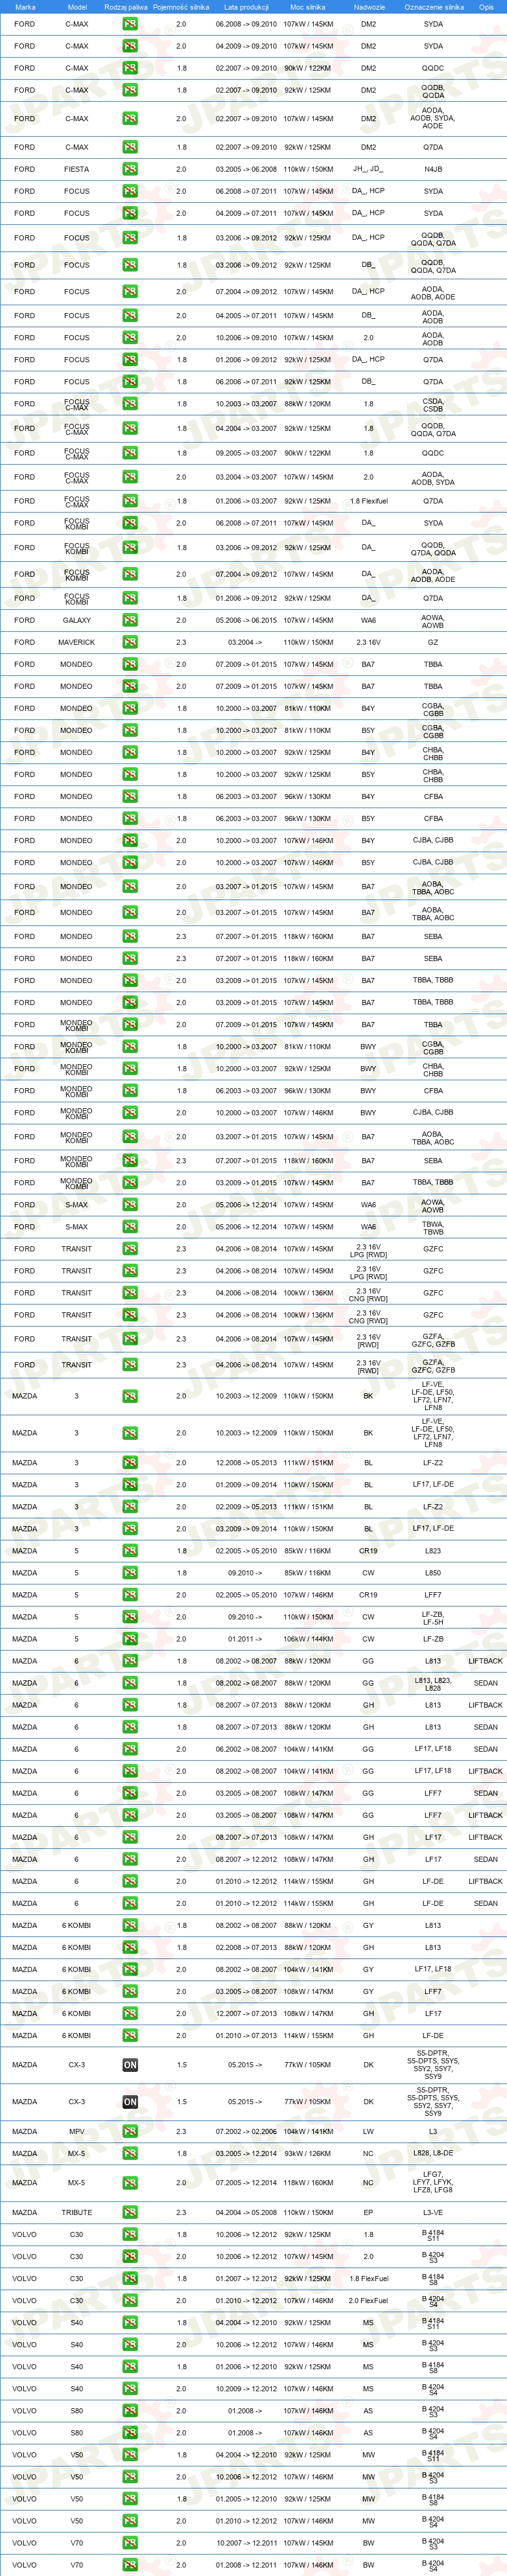
Task: Click the Pojemność silnika column header
Action: pos(181,7)
